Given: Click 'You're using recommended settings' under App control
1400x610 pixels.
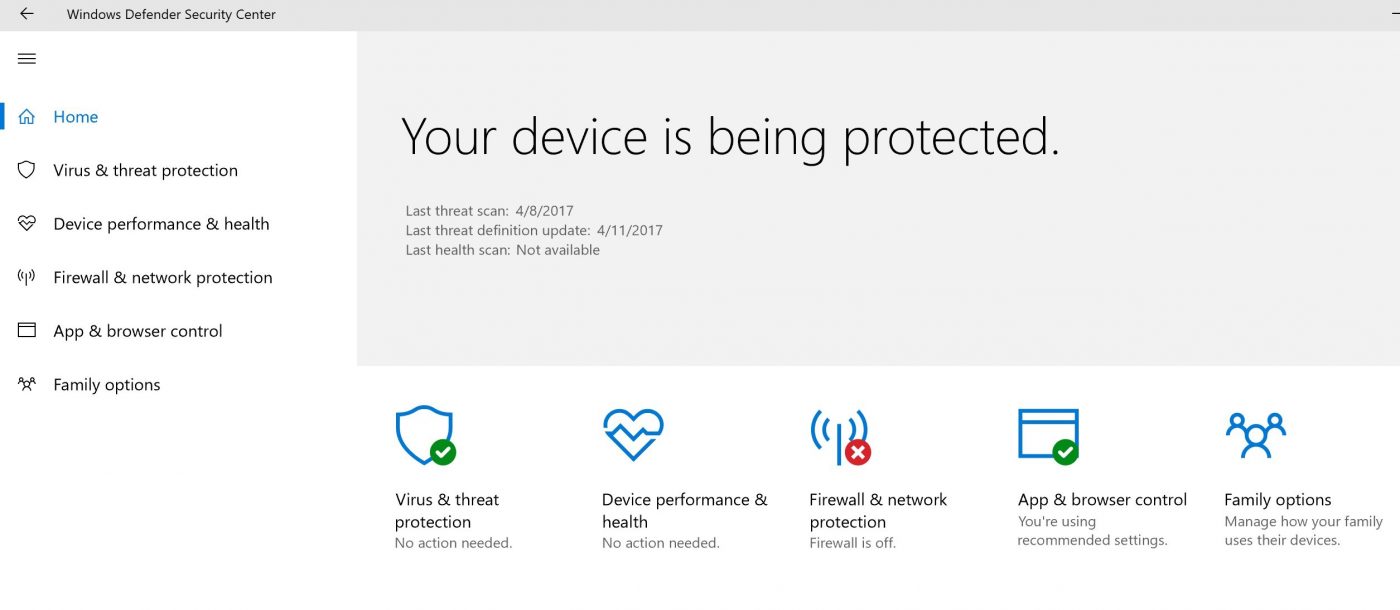Looking at the screenshot, I should pos(1092,530).
